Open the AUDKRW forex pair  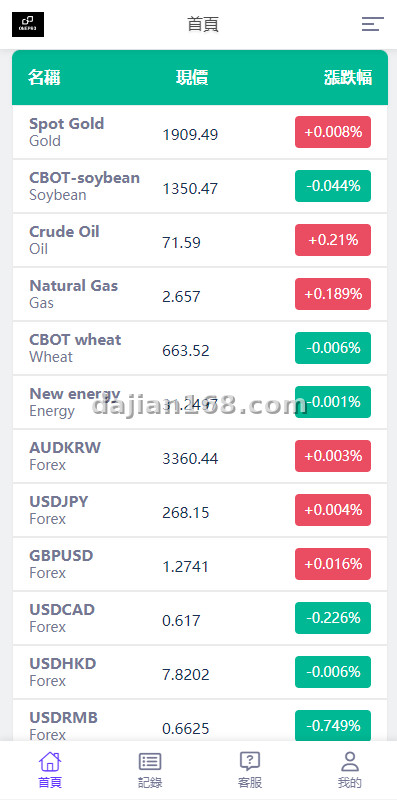(x=200, y=457)
